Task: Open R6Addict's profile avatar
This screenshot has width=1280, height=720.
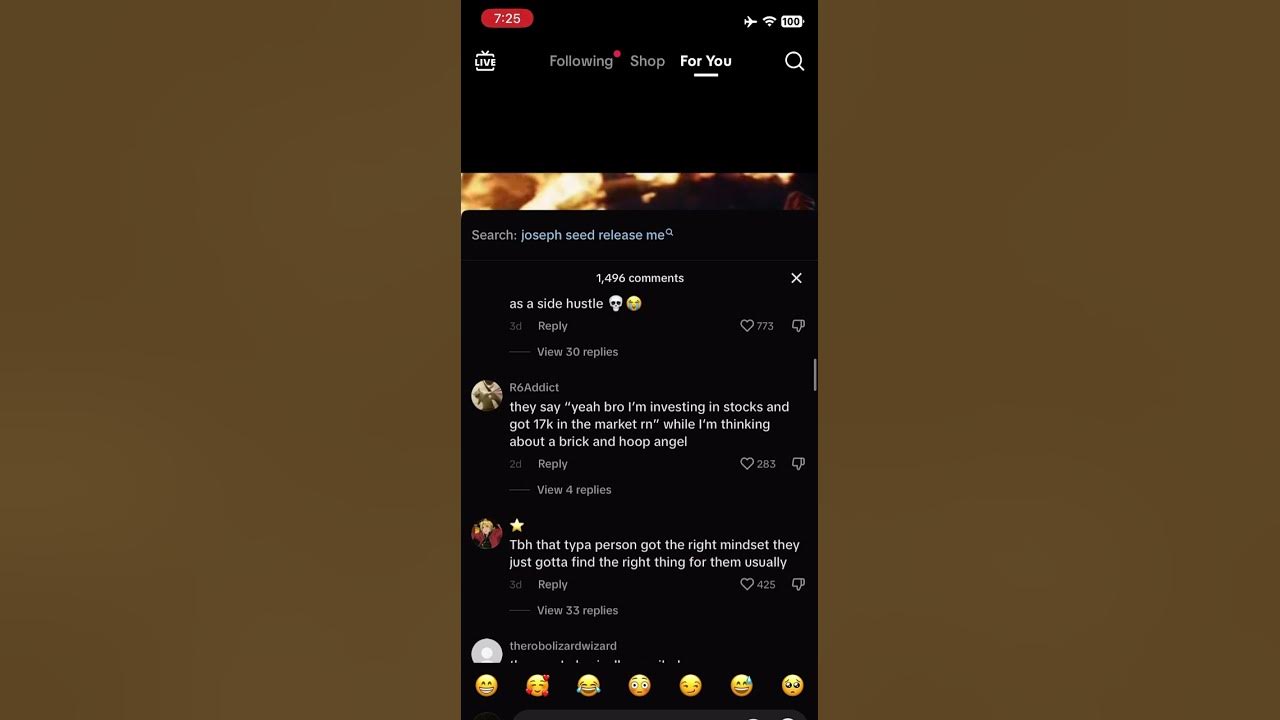Action: [487, 395]
